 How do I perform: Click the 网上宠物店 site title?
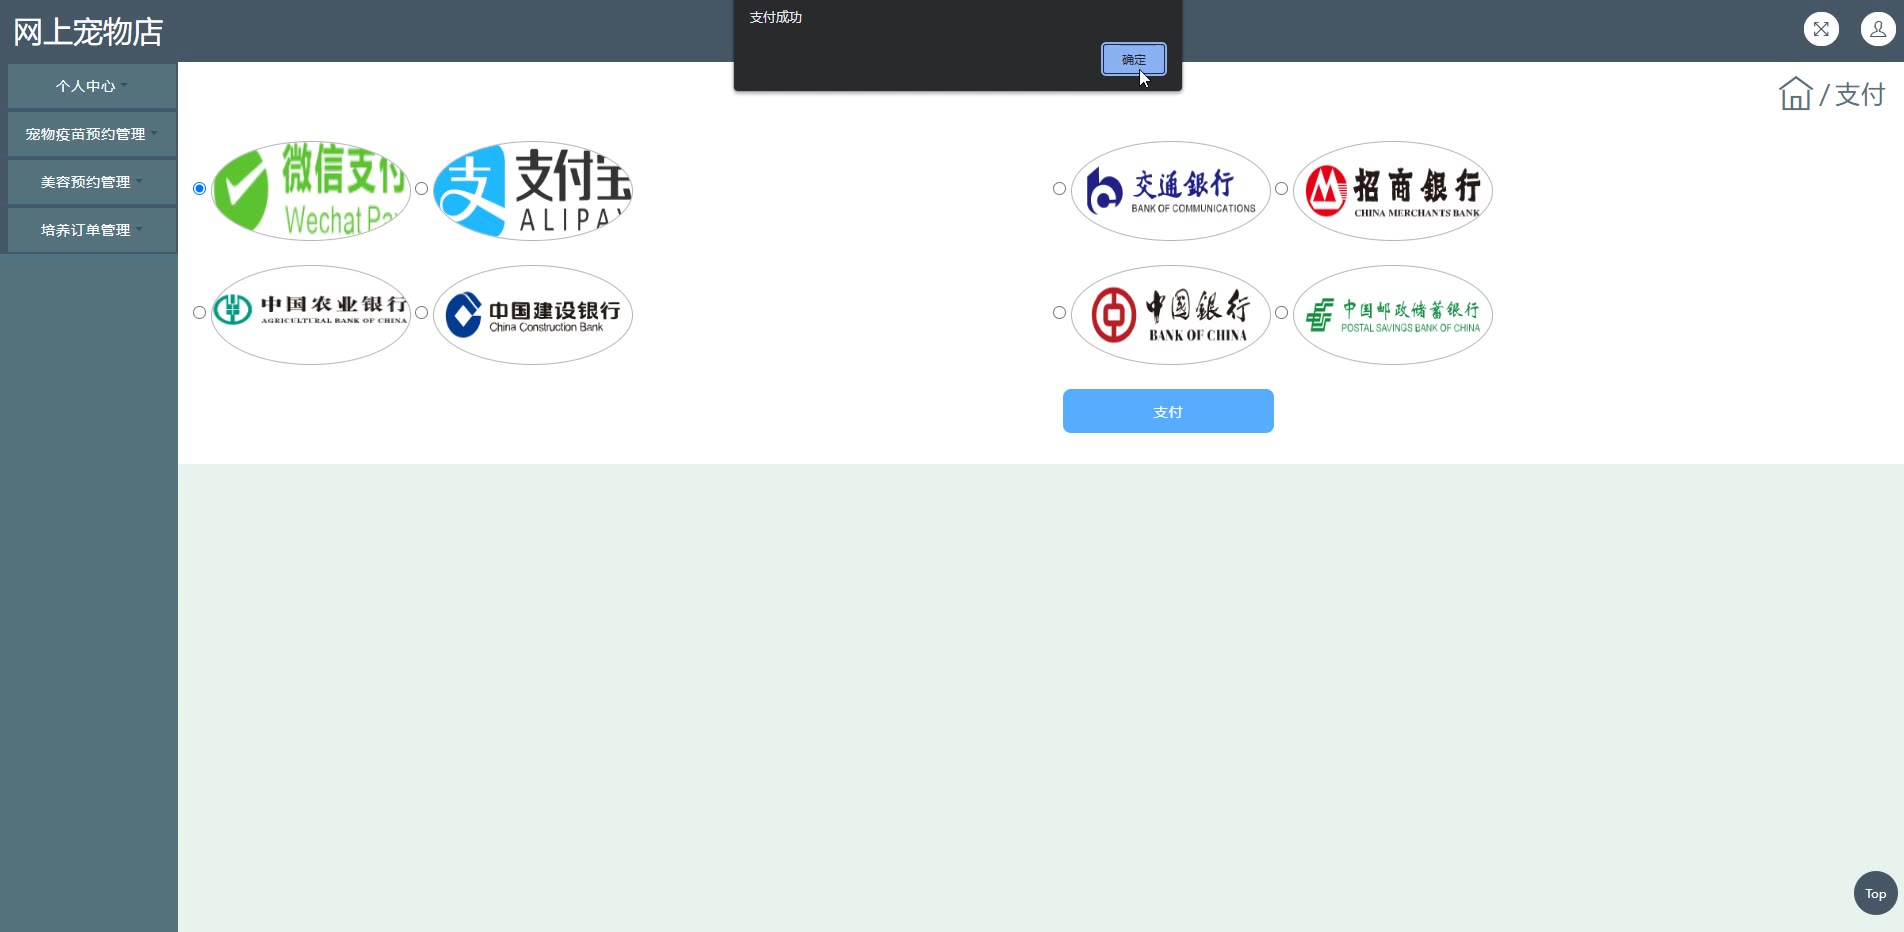[88, 32]
